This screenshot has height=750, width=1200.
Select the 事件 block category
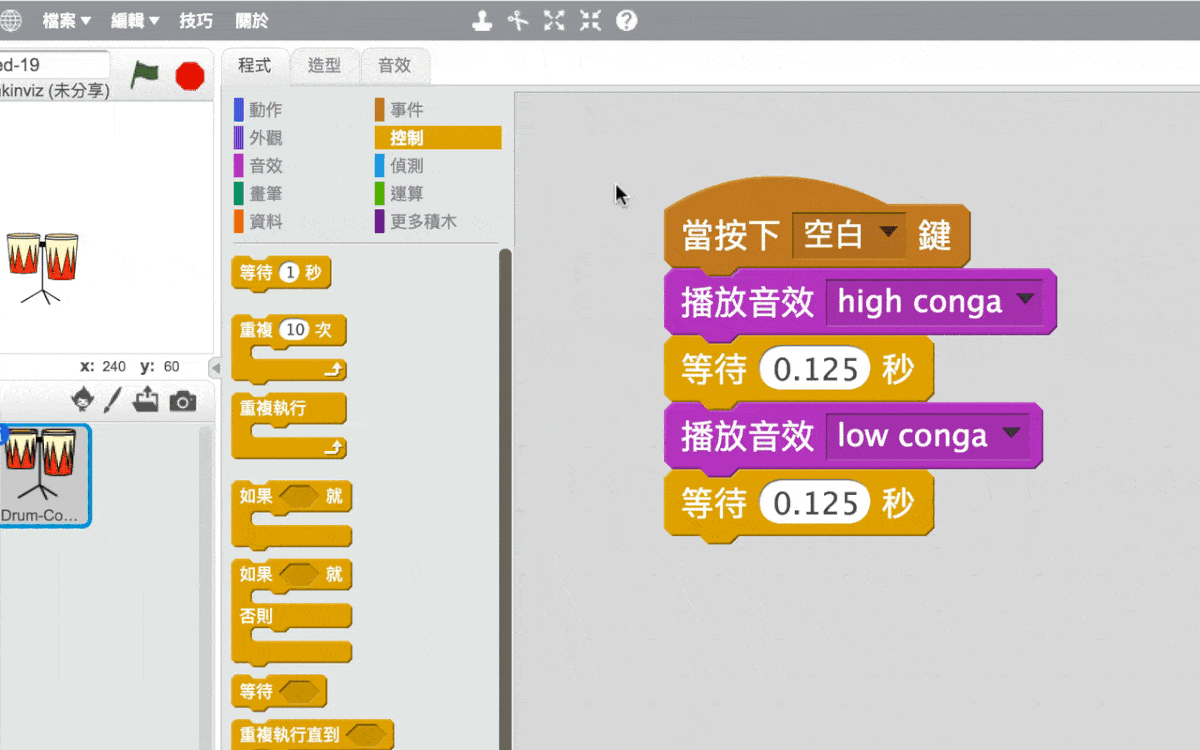point(407,110)
